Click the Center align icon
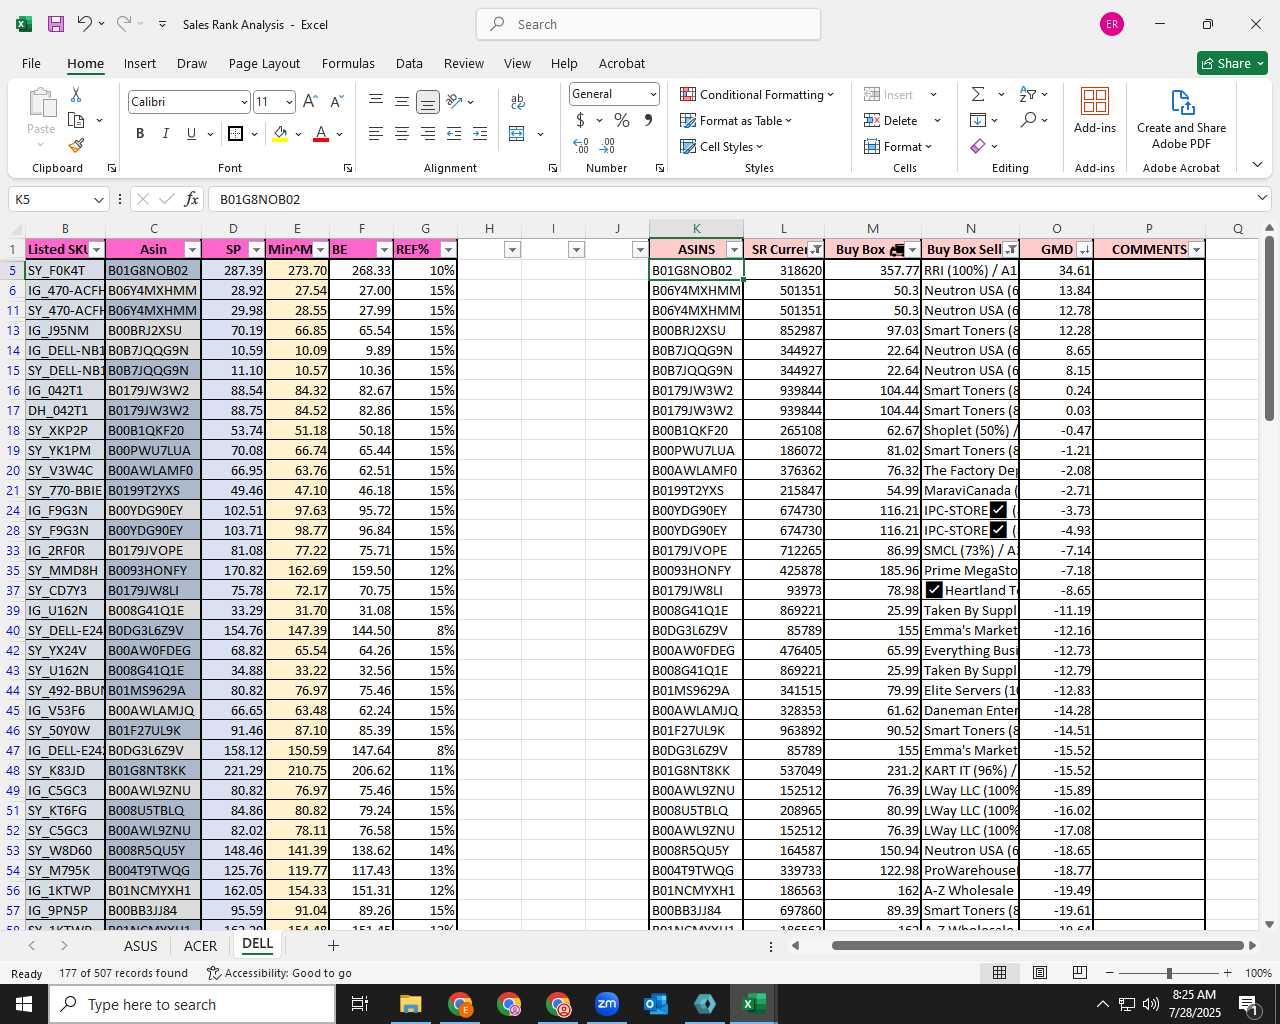Image resolution: width=1280 pixels, height=1024 pixels. 401,134
